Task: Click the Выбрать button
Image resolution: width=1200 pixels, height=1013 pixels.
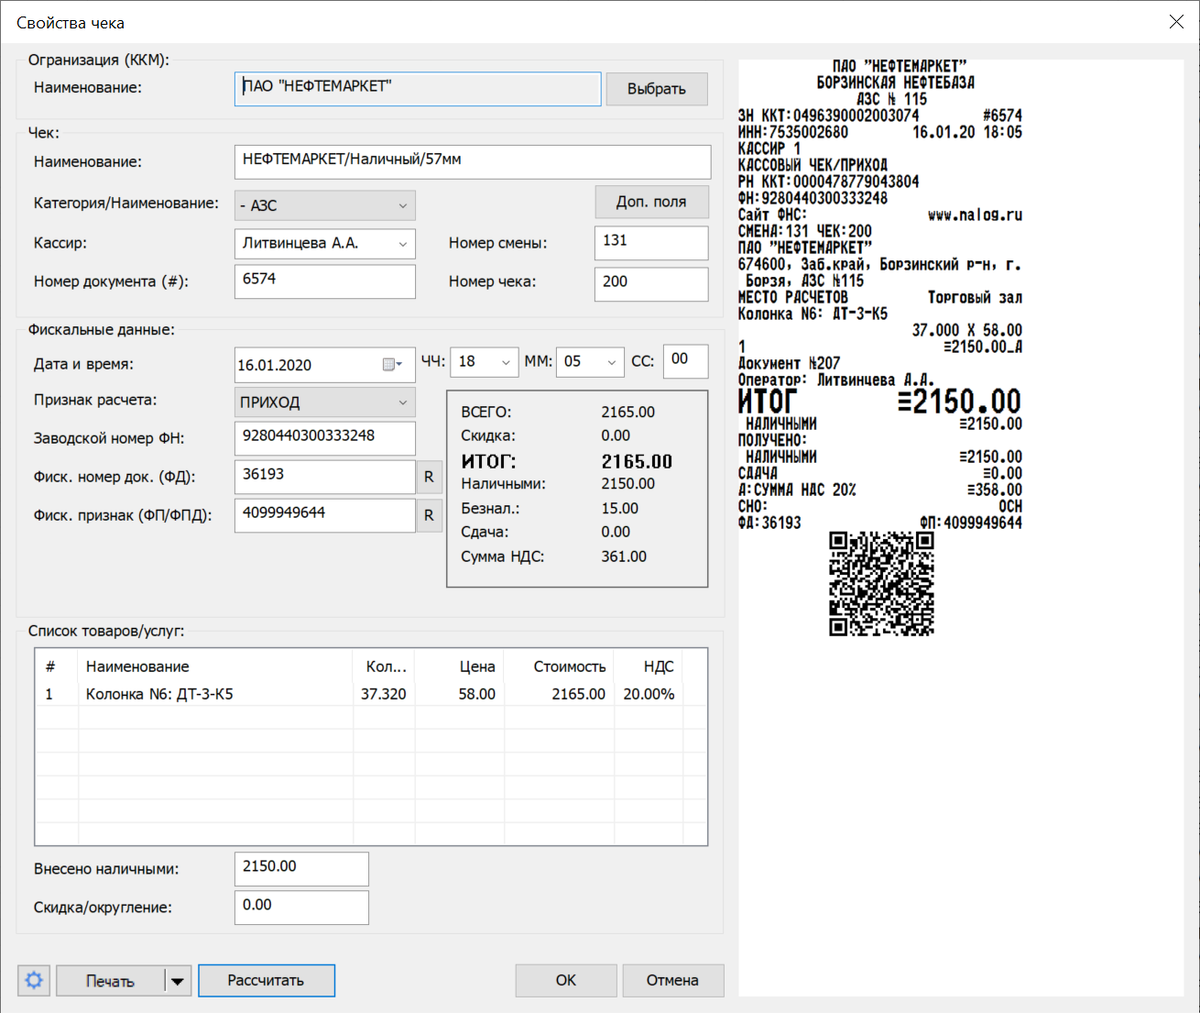Action: [x=657, y=89]
